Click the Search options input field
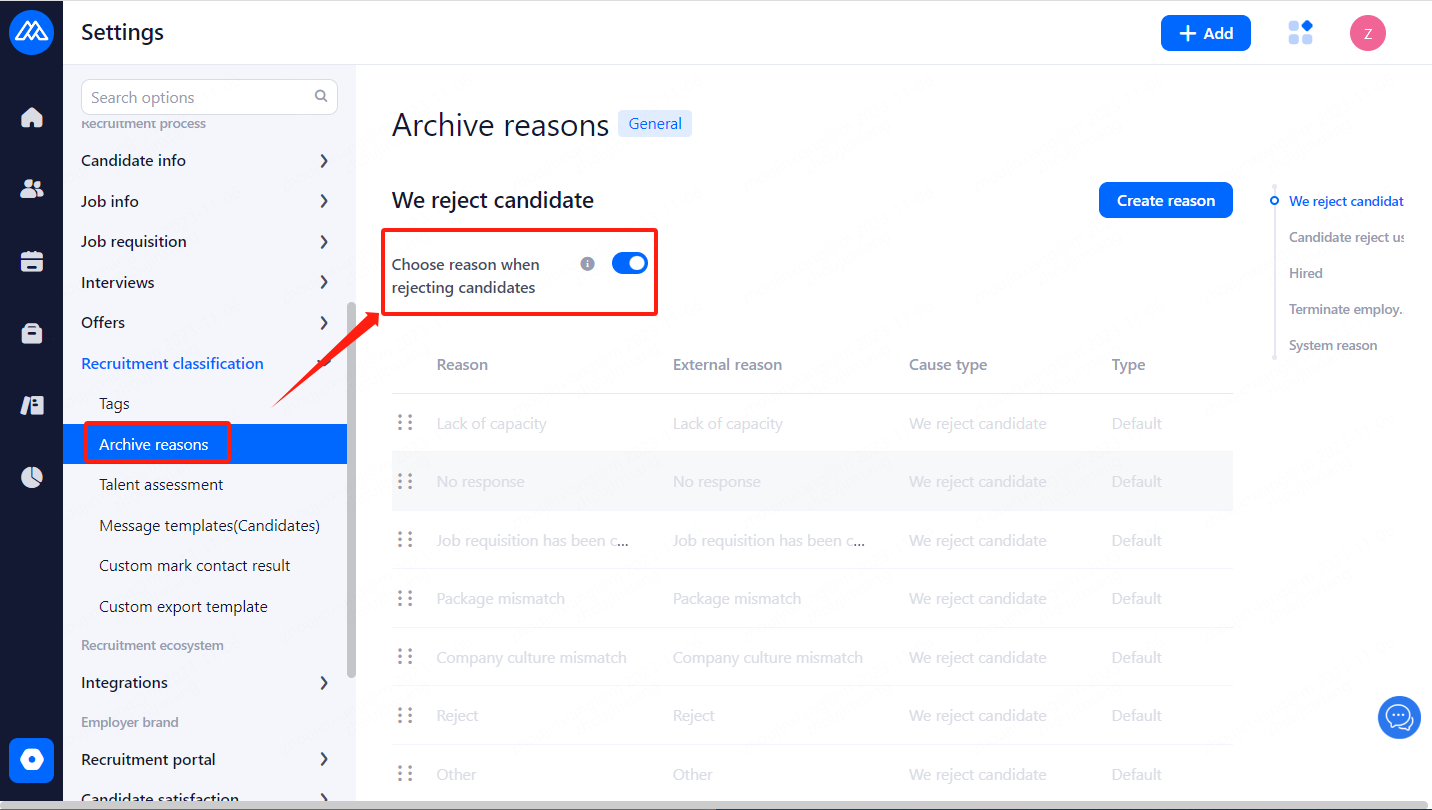This screenshot has width=1432, height=810. point(200,97)
